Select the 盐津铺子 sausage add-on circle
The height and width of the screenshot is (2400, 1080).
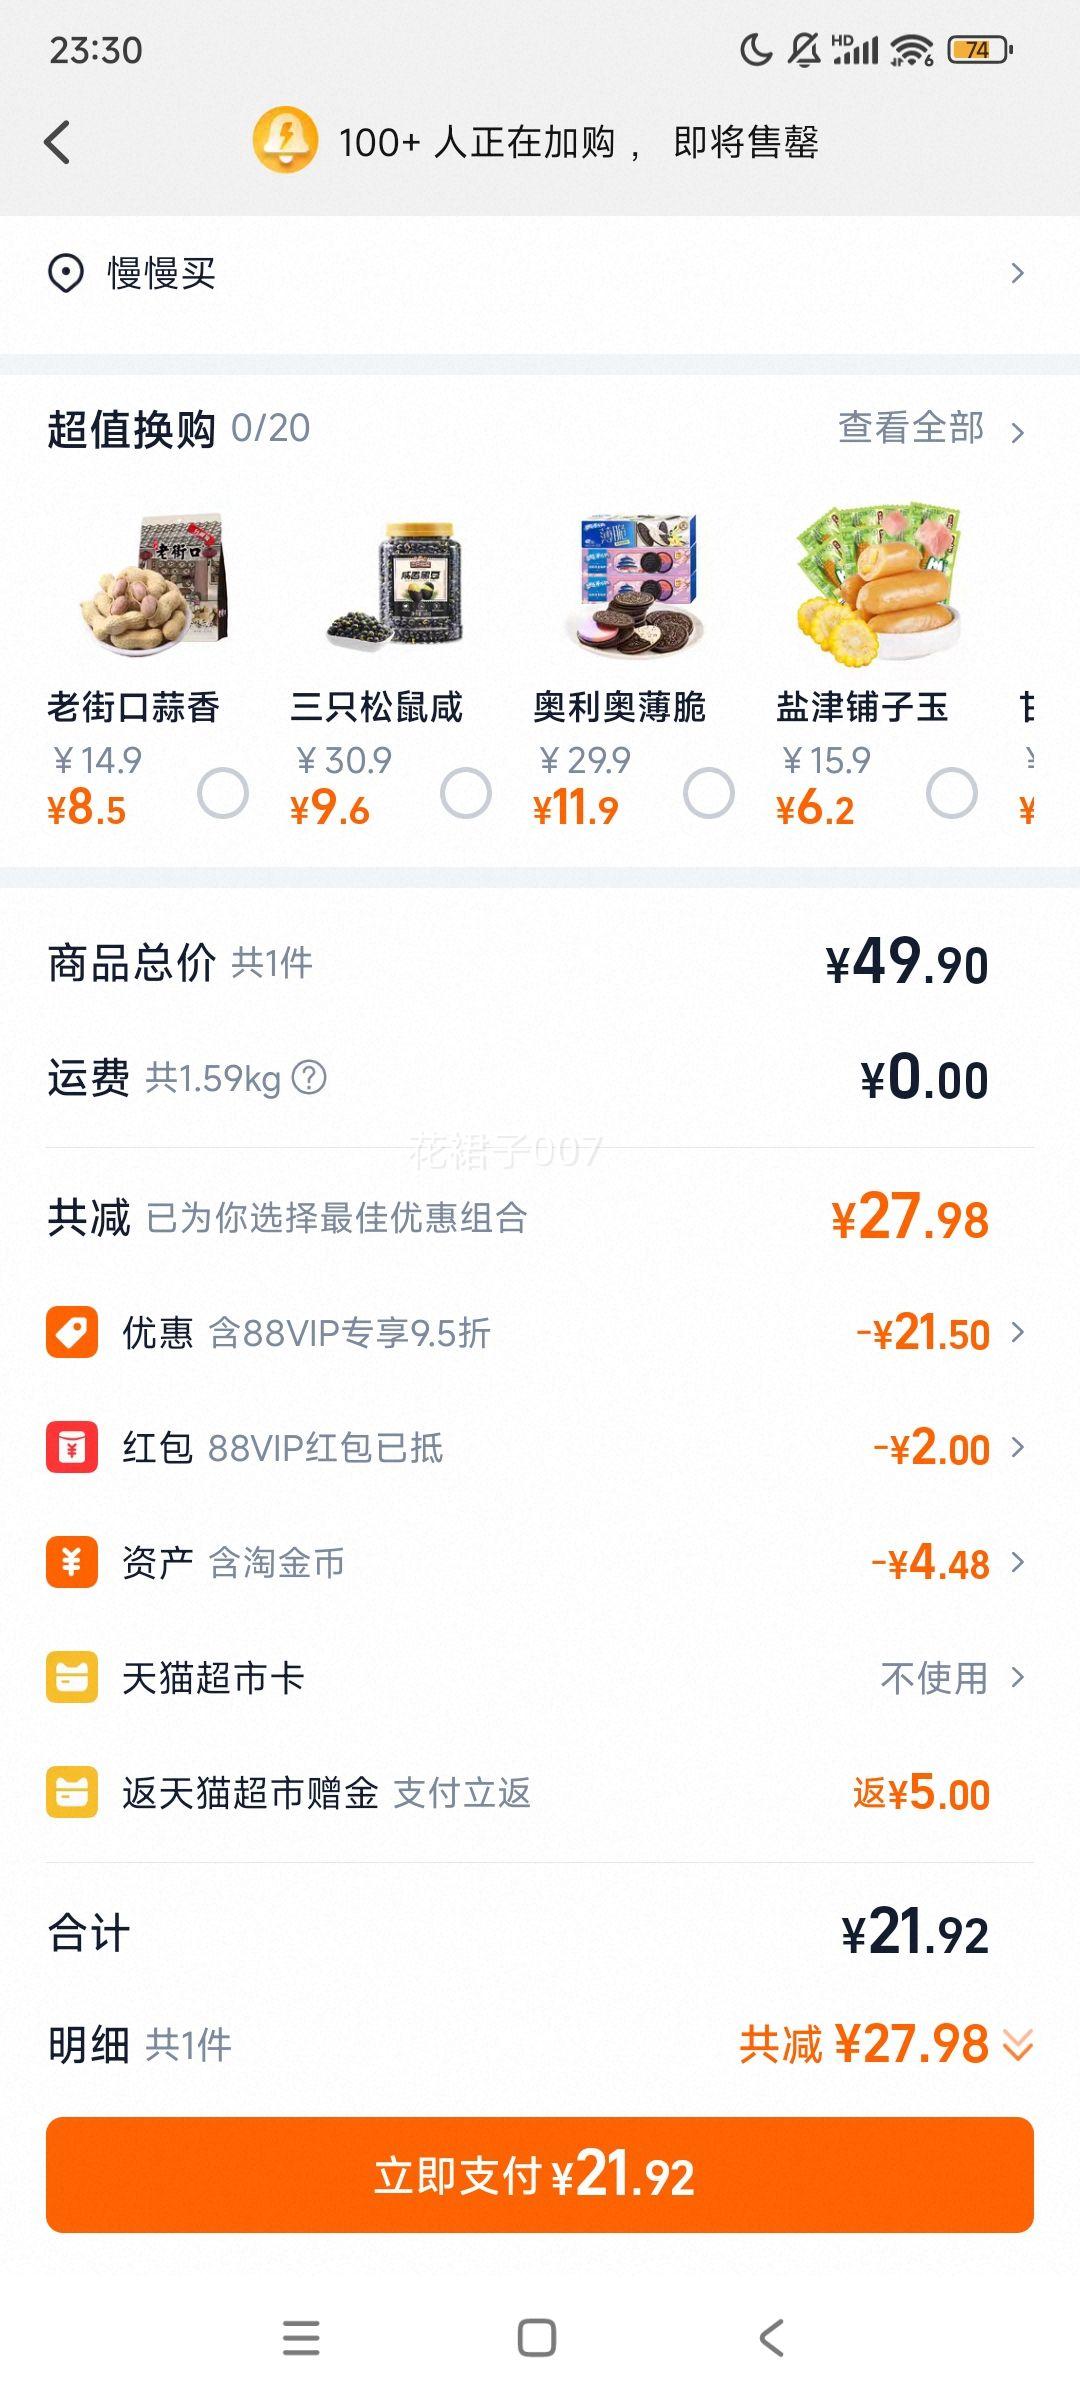click(x=952, y=793)
